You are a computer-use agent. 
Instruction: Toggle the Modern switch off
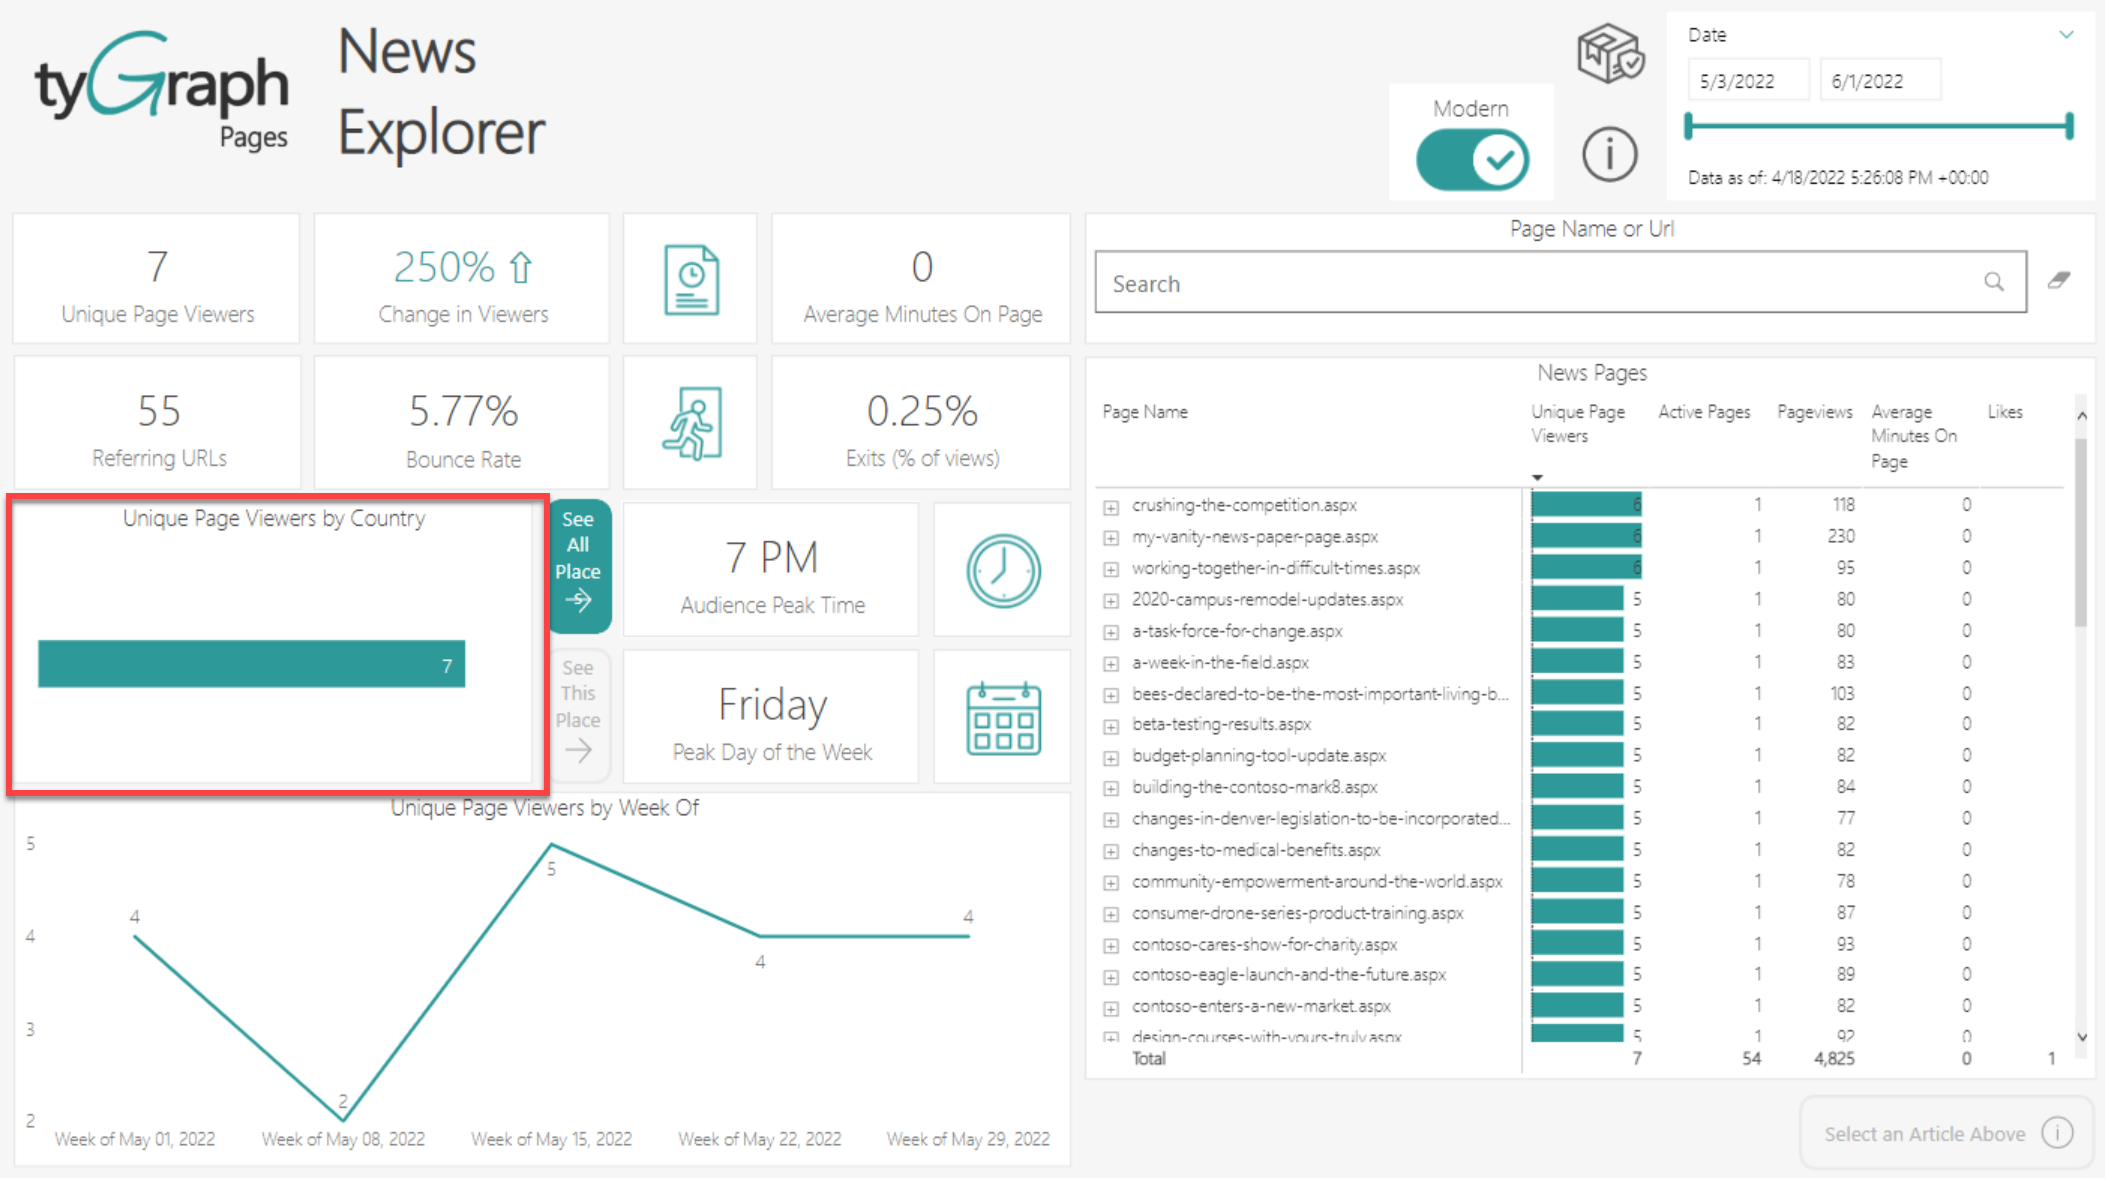(x=1472, y=160)
